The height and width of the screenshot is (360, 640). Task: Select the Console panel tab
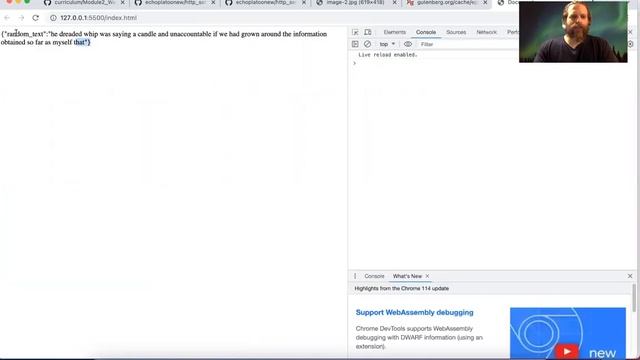point(426,32)
